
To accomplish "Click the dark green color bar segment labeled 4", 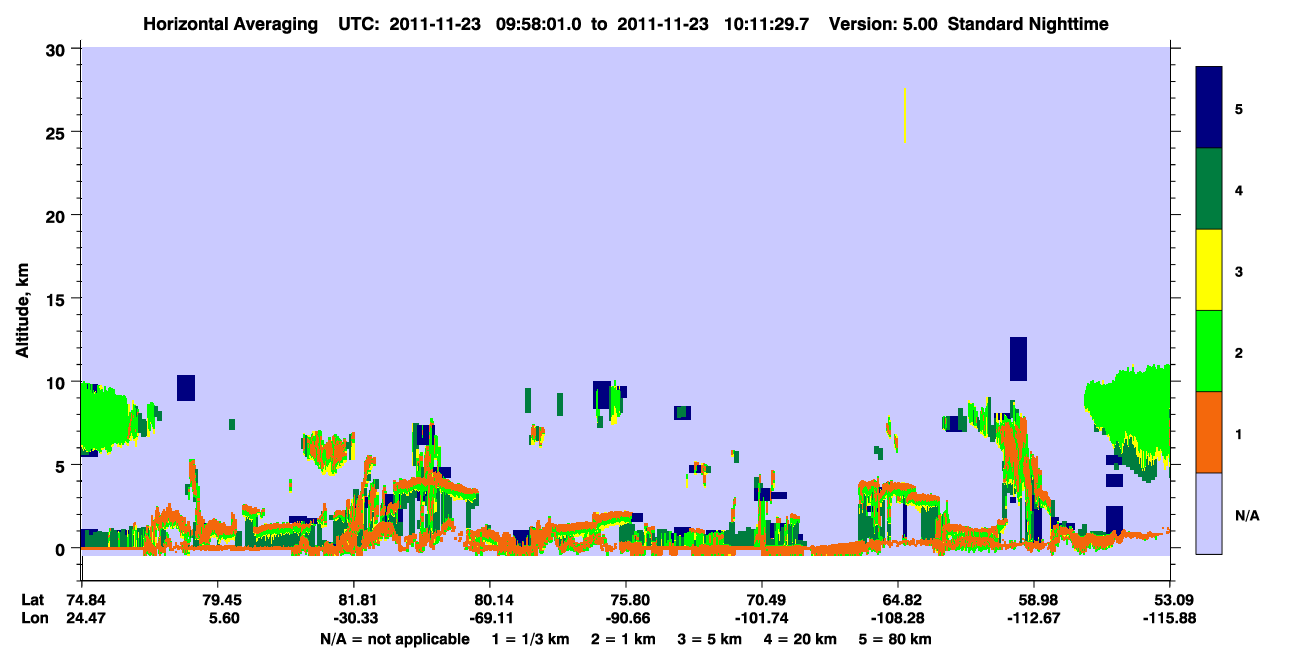I will [x=1209, y=189].
